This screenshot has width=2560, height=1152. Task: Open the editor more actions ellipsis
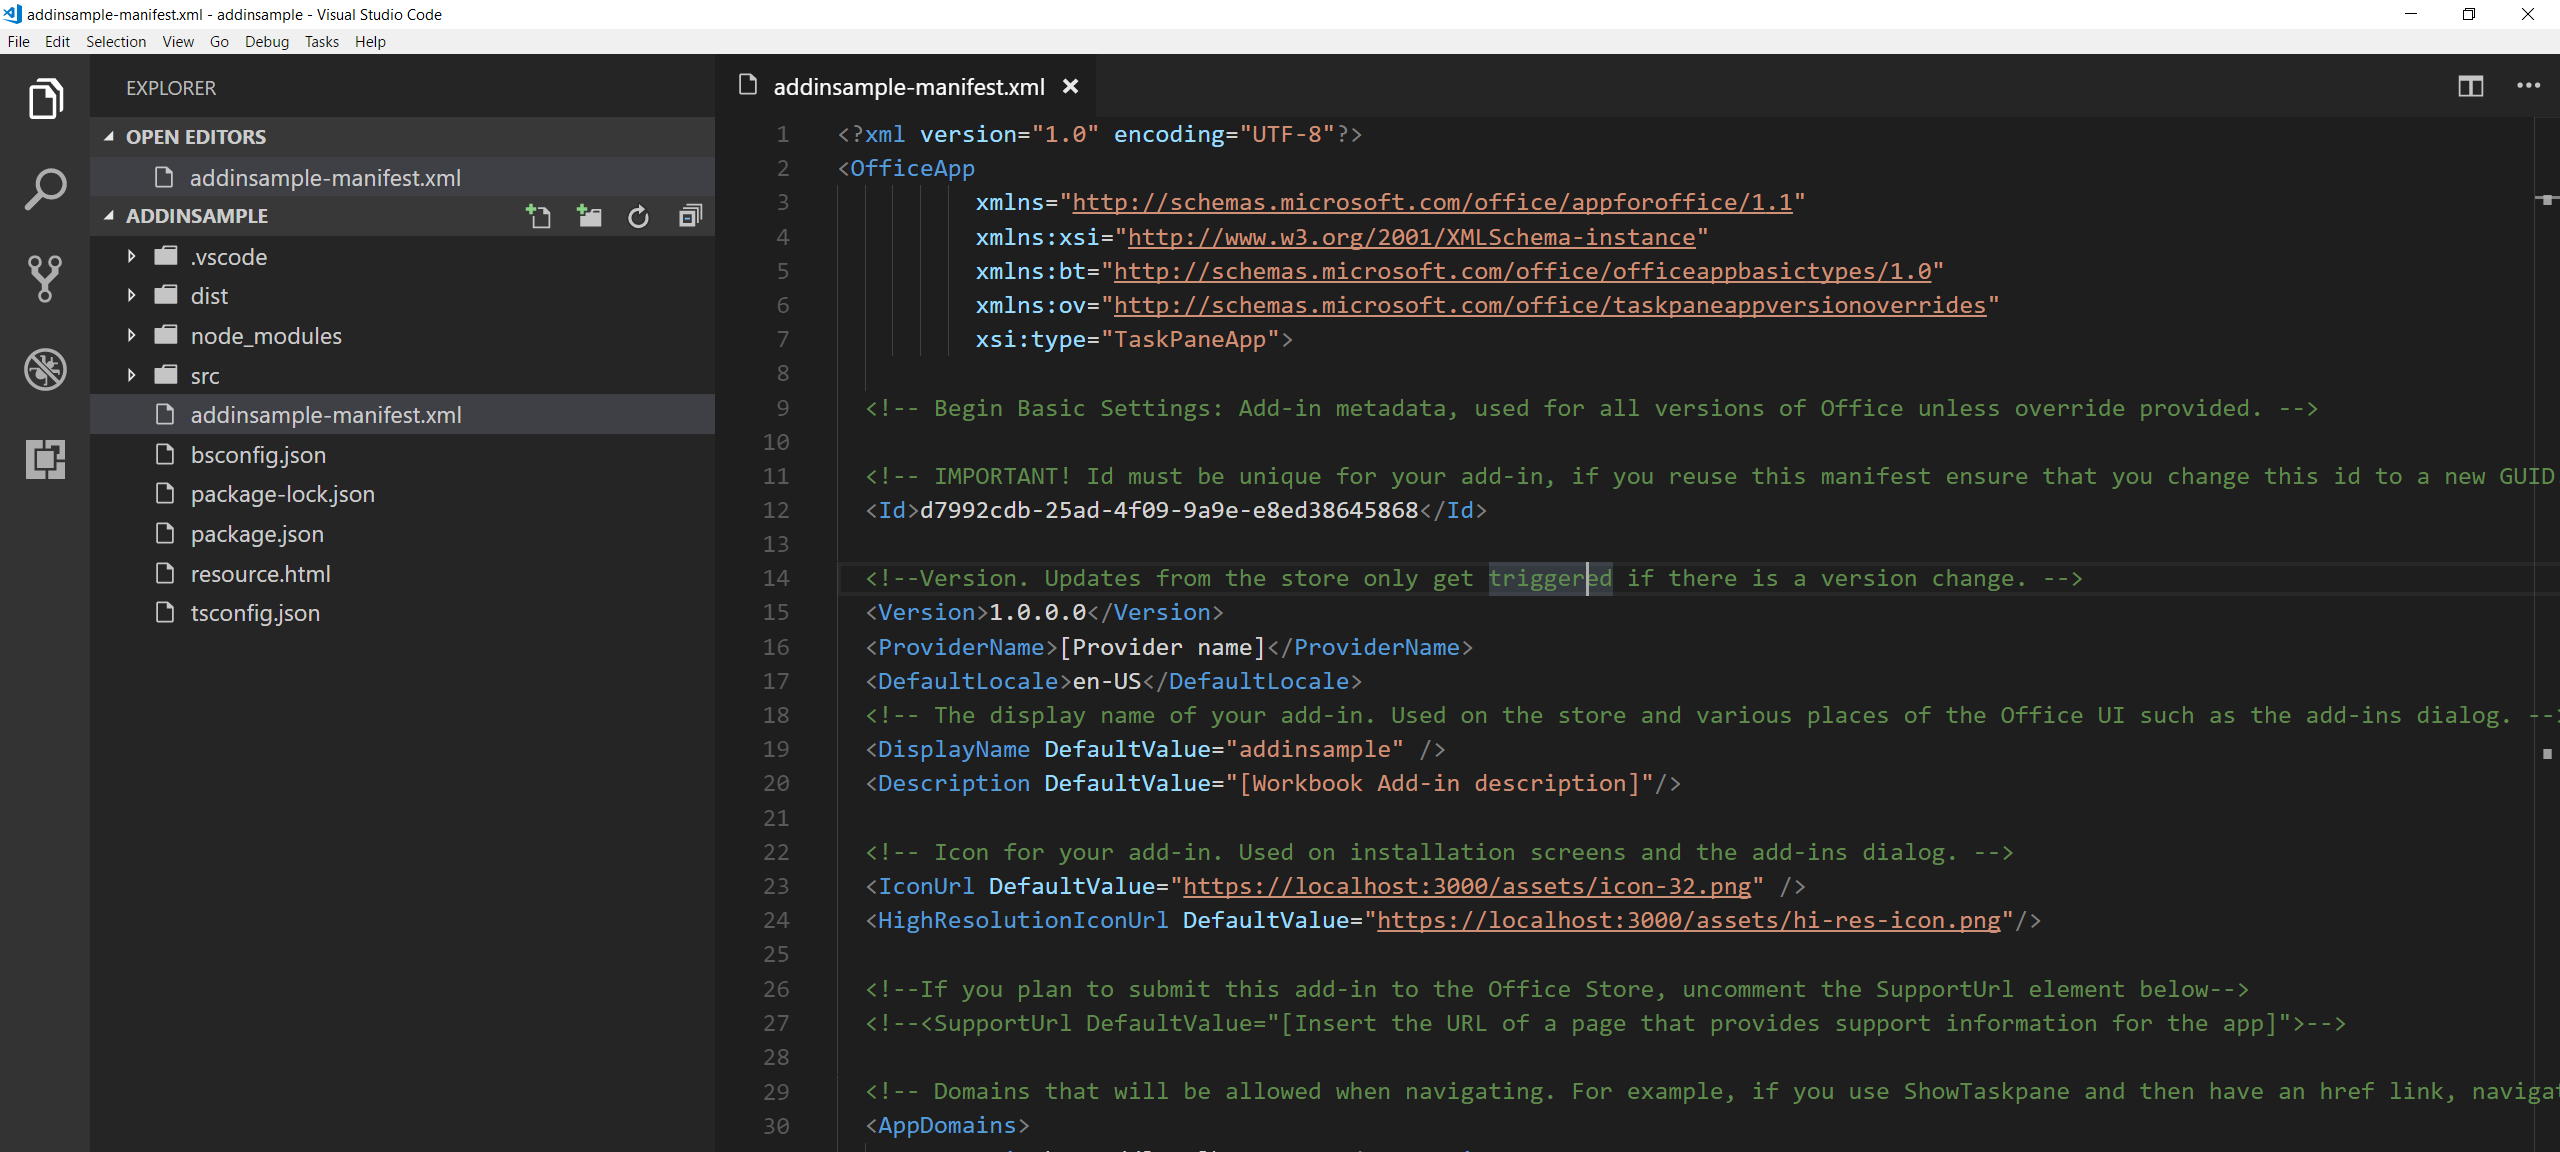[2528, 87]
